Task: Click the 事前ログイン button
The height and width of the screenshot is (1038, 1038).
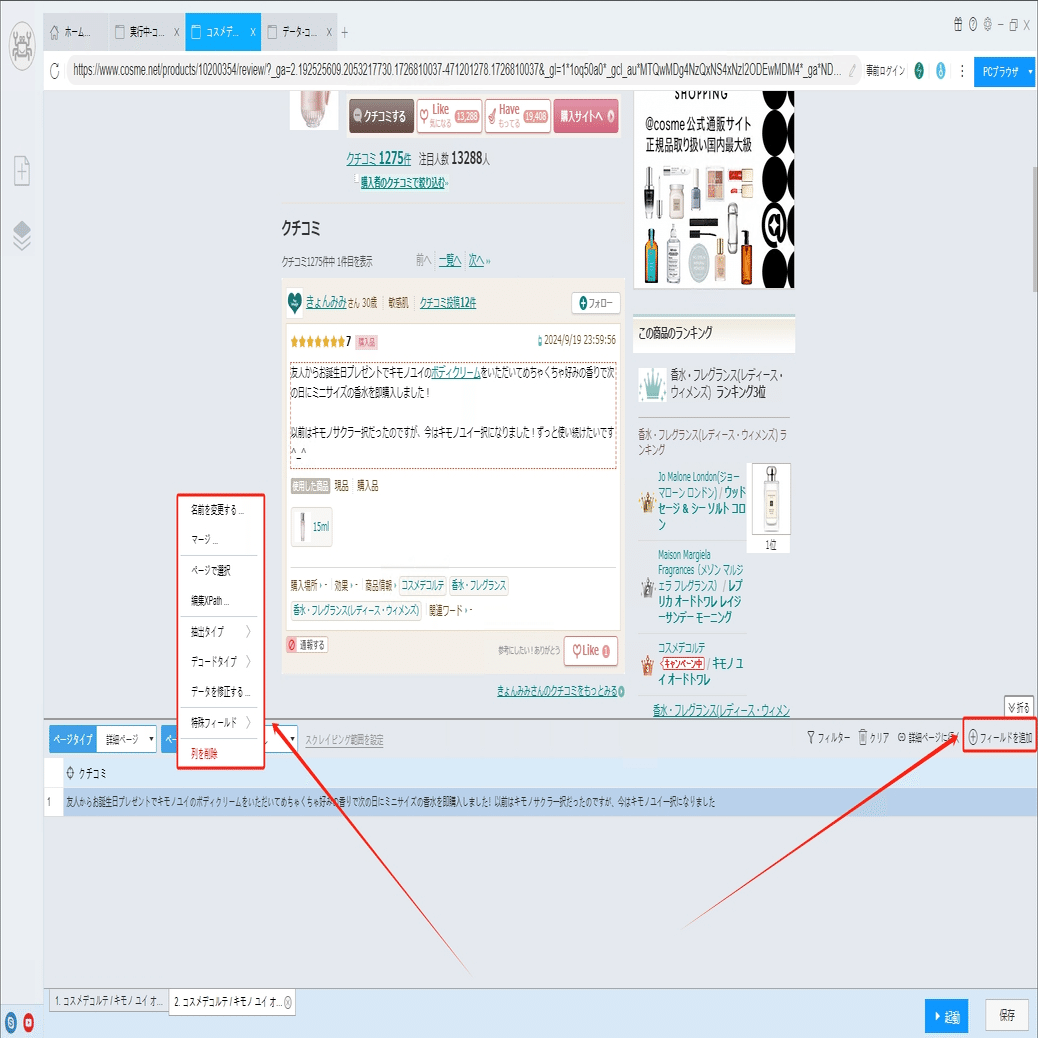Action: click(886, 70)
